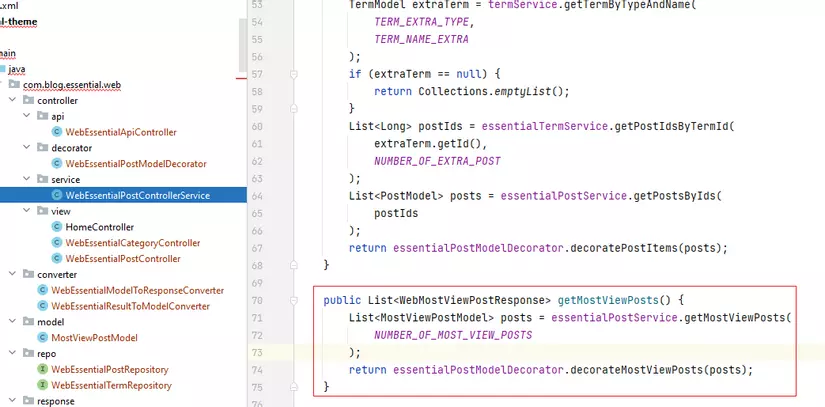Click the java source folder icon

(x=14, y=69)
